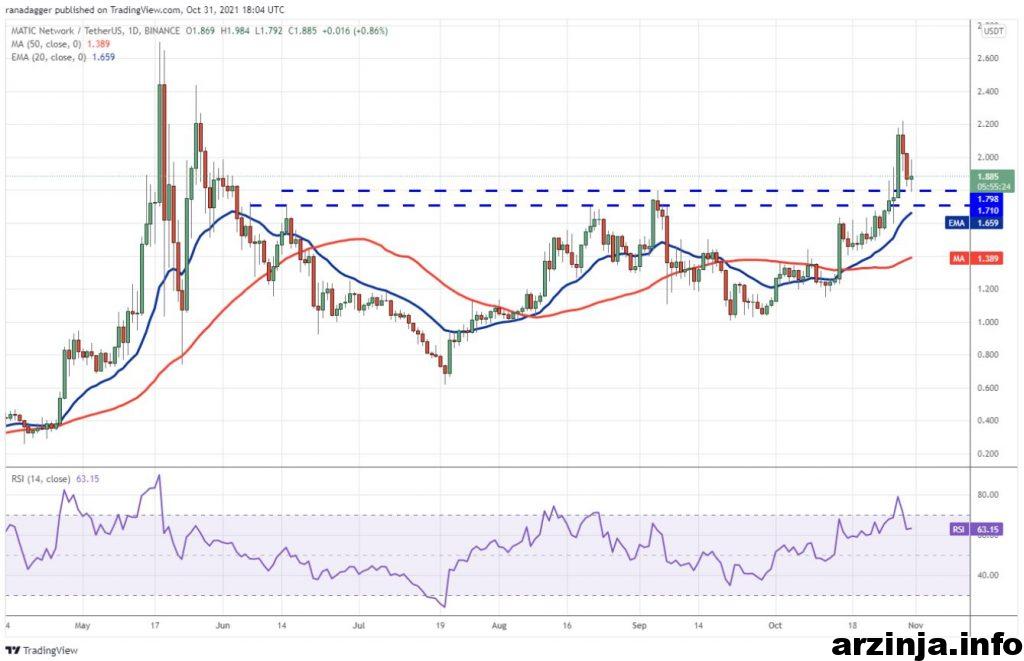This screenshot has height=661, width=1024.
Task: Click the USDT currency label on price axis
Action: point(994,32)
